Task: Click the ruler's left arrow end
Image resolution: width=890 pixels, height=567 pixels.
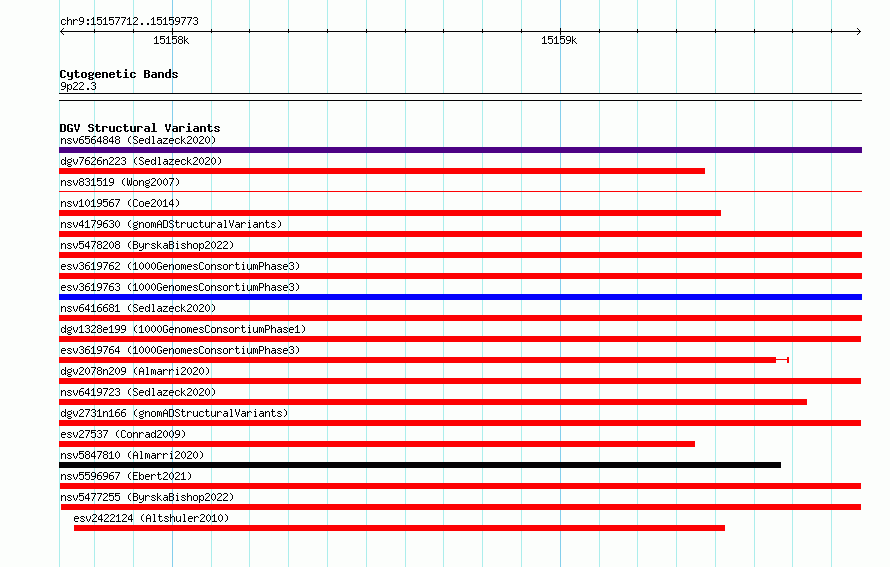Action: (63, 31)
